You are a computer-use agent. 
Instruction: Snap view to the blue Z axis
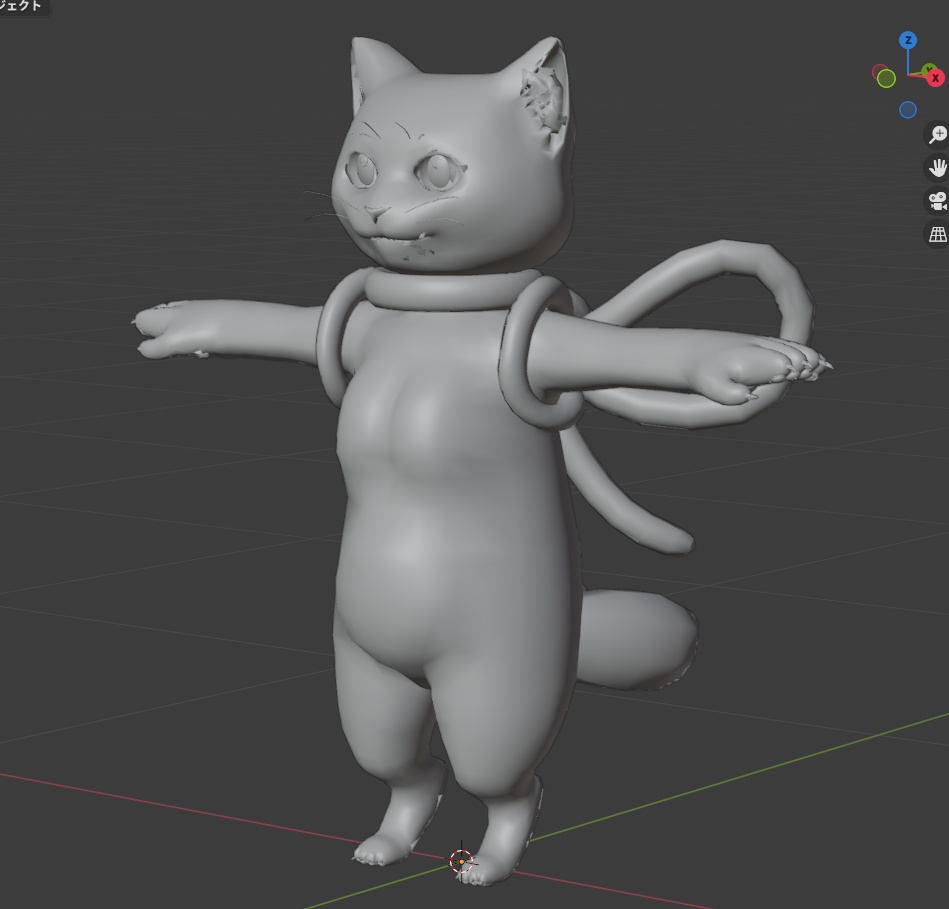click(907, 41)
